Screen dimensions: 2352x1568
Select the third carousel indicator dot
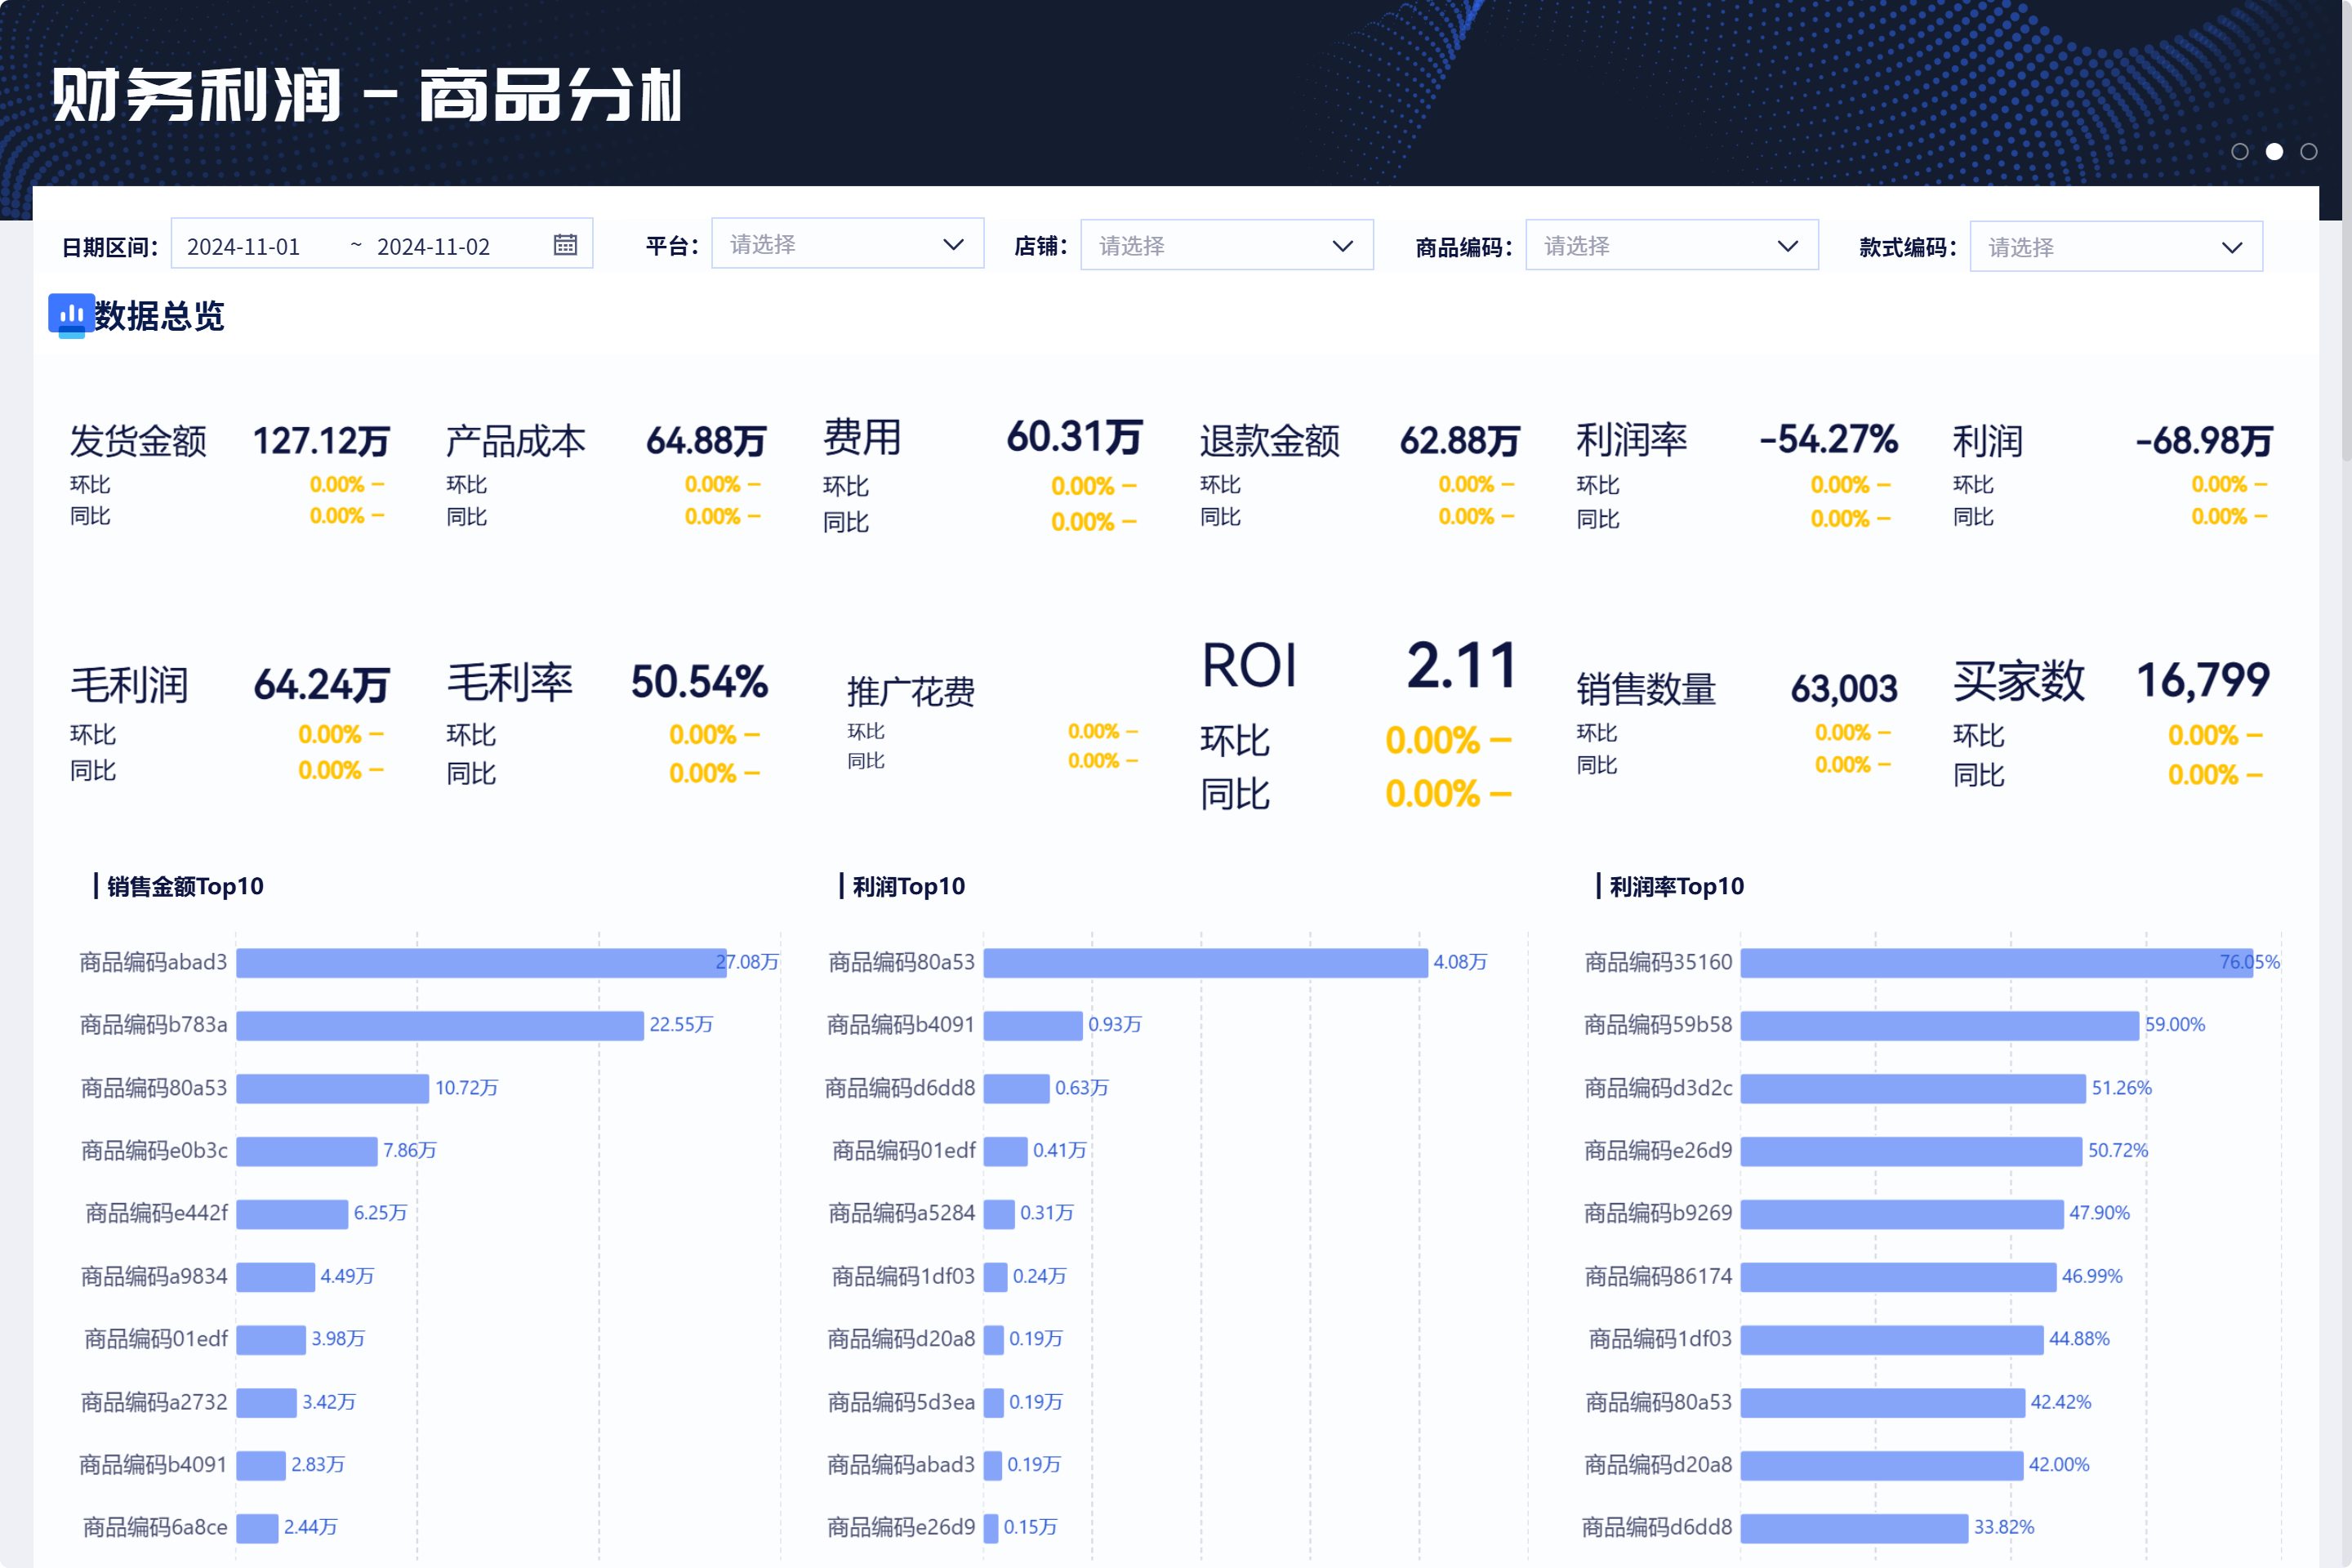(2309, 152)
